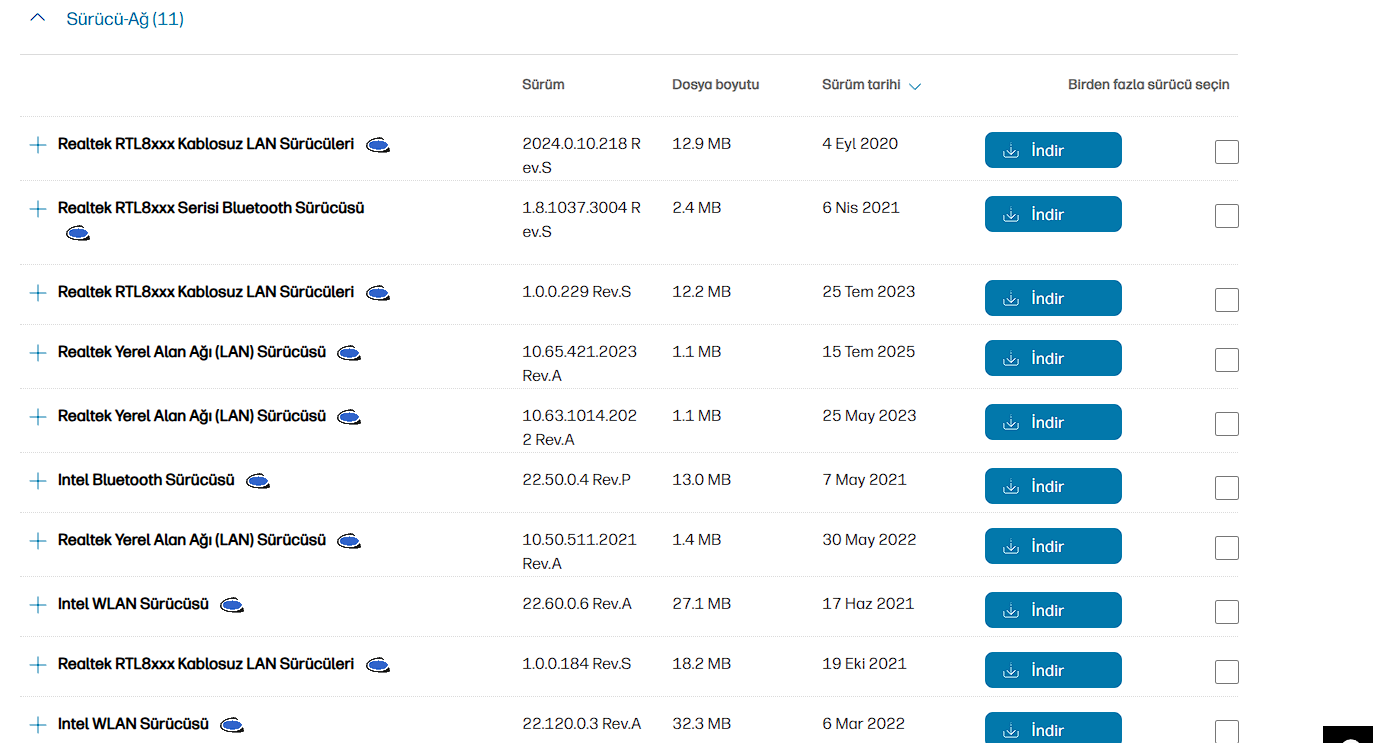Viewport: 1373px width, 743px height.
Task: Open the Sürücü-Ağ (11) heading link
Action: pos(125,19)
